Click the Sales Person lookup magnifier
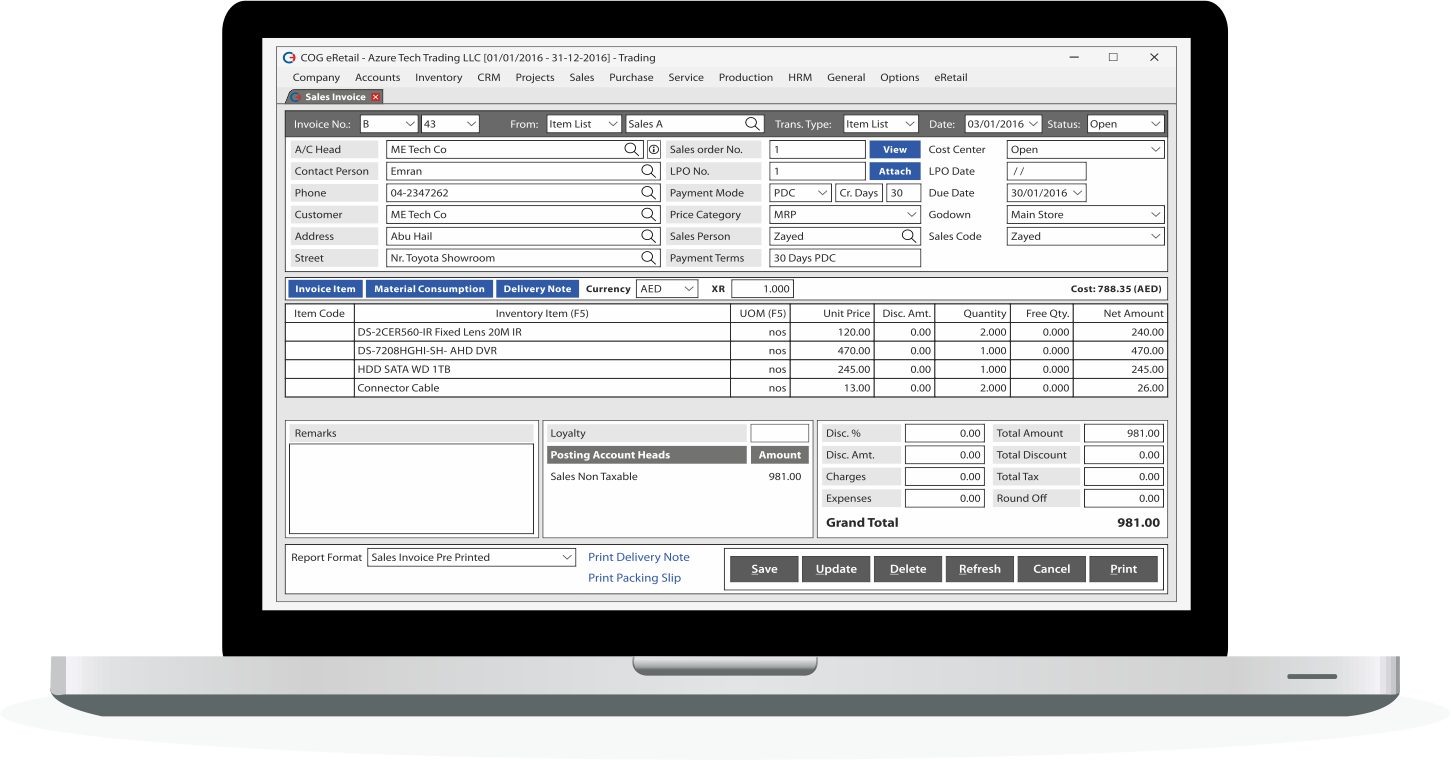The image size is (1451, 760). click(x=908, y=236)
